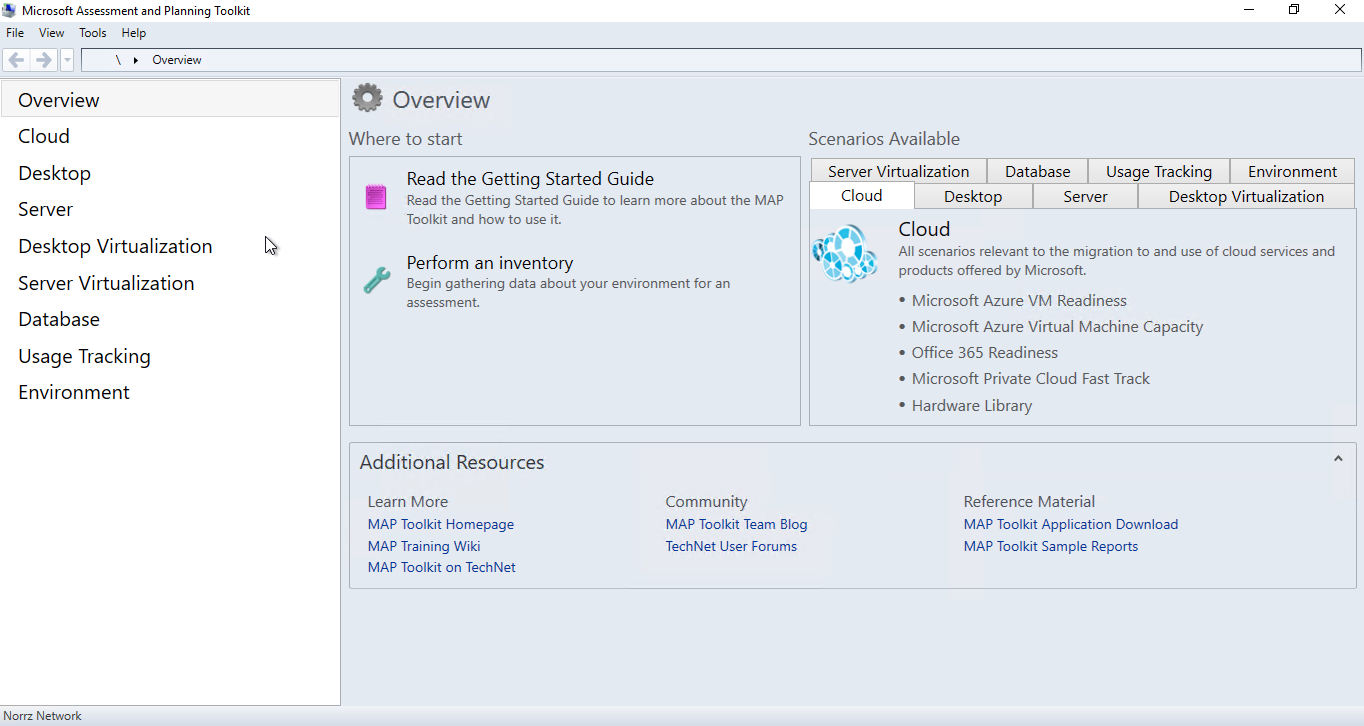1364x726 pixels.
Task: Select the Usage Tracking scenario tab
Action: click(1158, 171)
